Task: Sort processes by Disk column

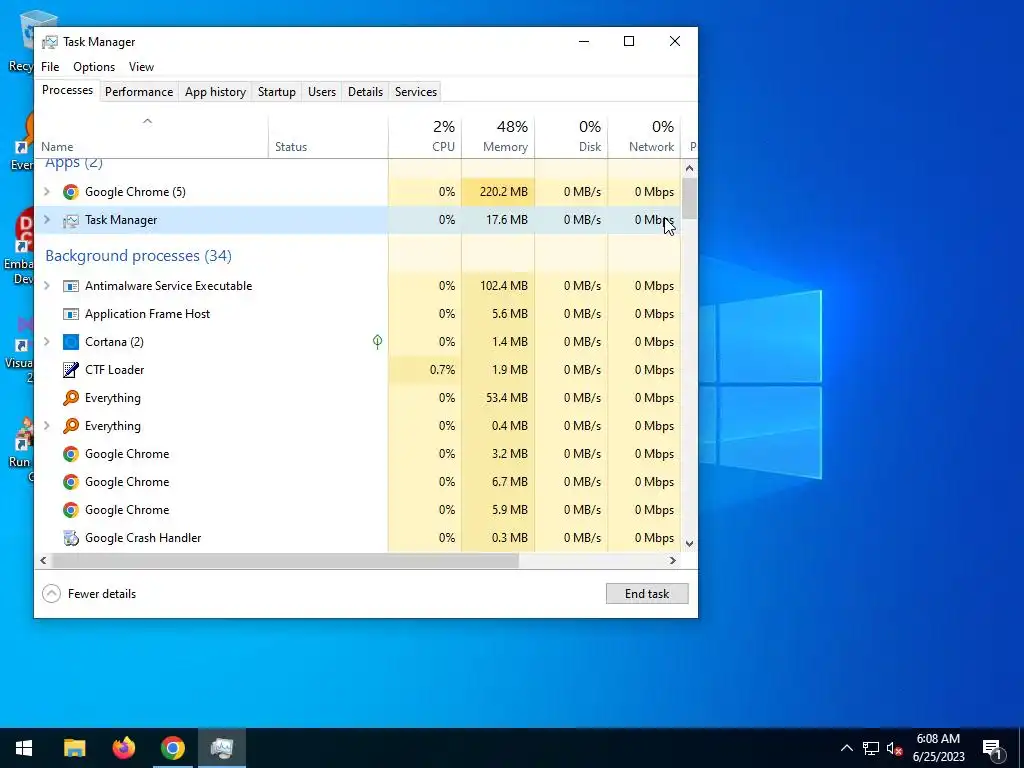Action: (571, 136)
